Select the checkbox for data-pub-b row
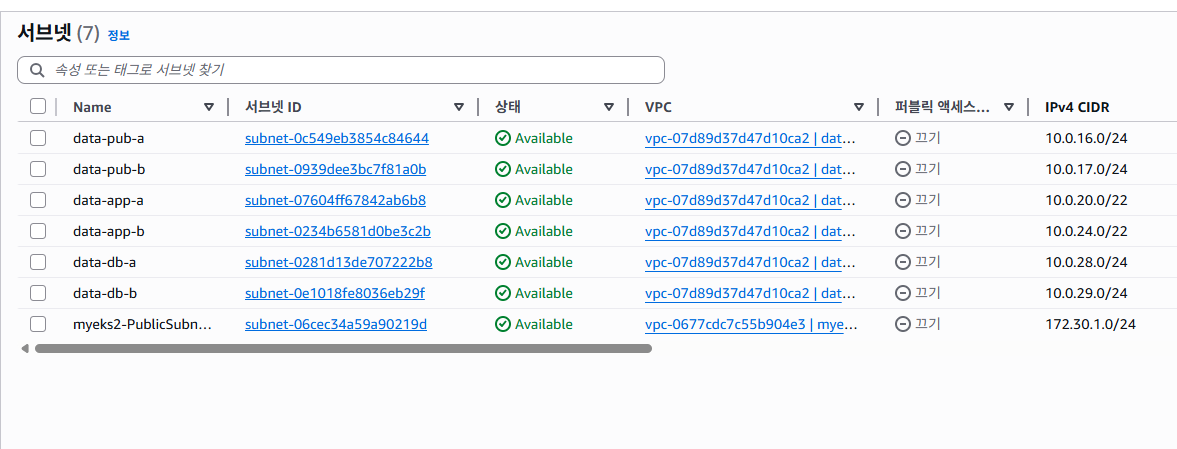The width and height of the screenshot is (1177, 449). (x=38, y=169)
